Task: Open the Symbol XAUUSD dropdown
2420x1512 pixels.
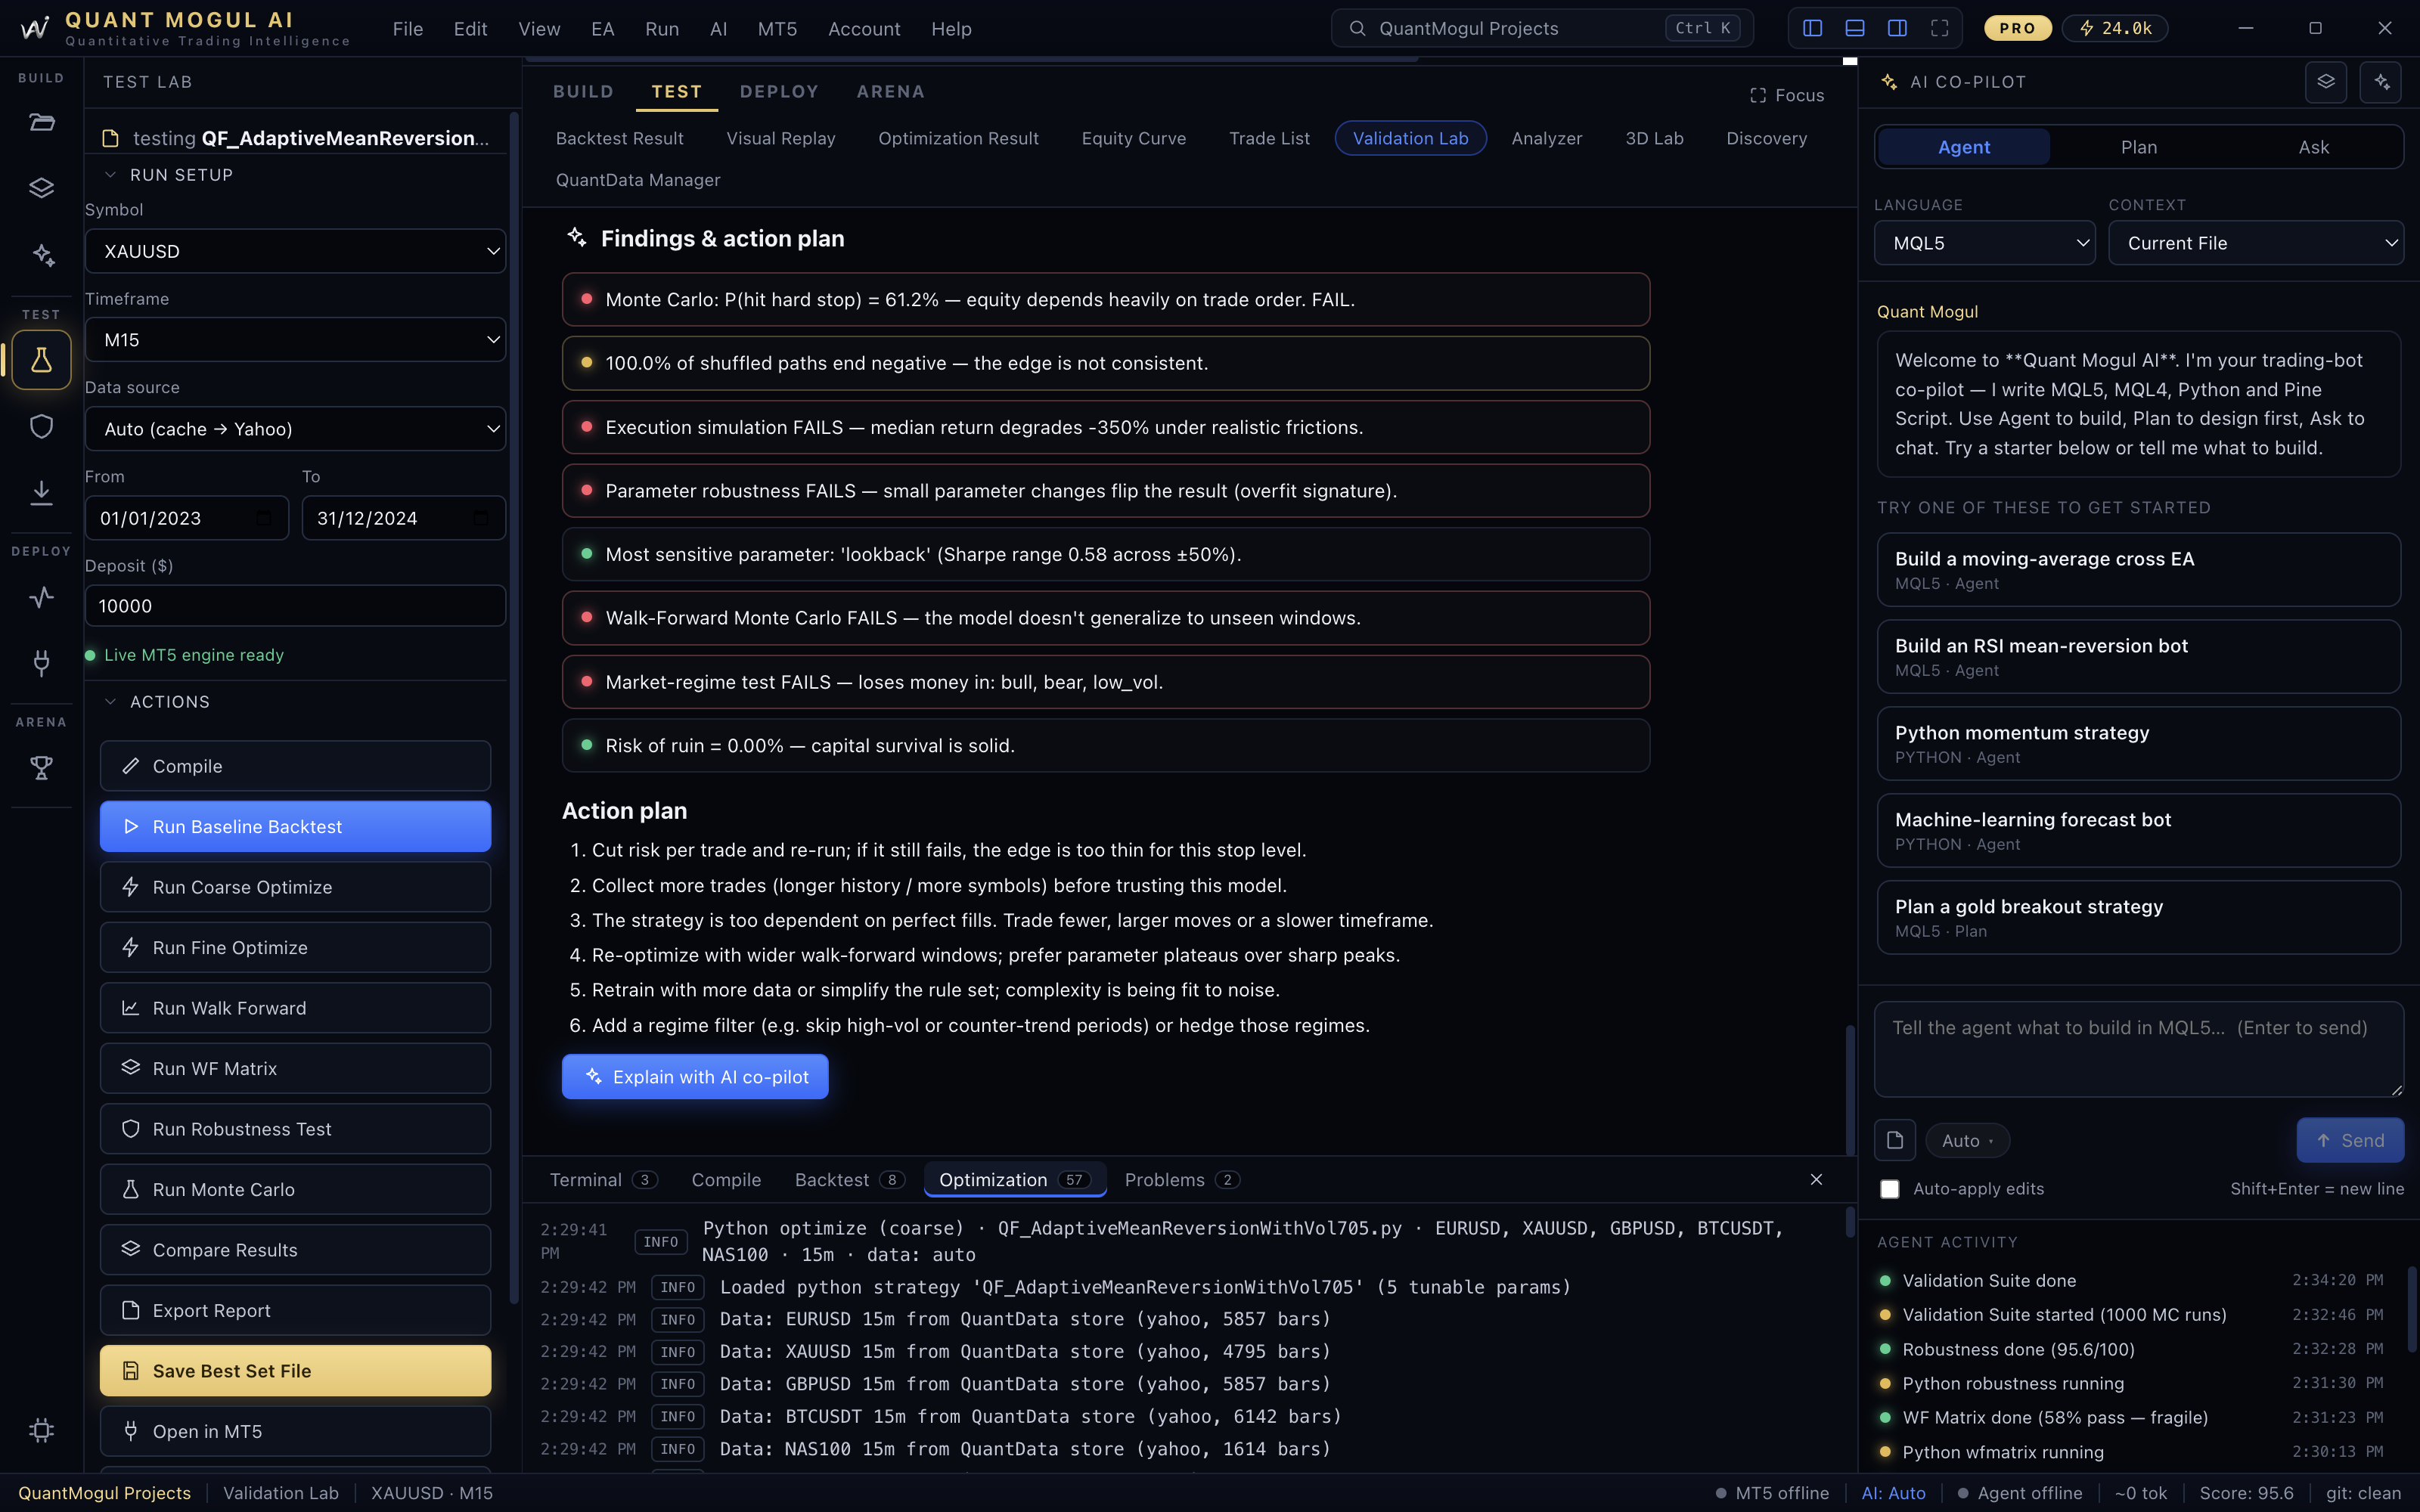Action: pos(295,251)
